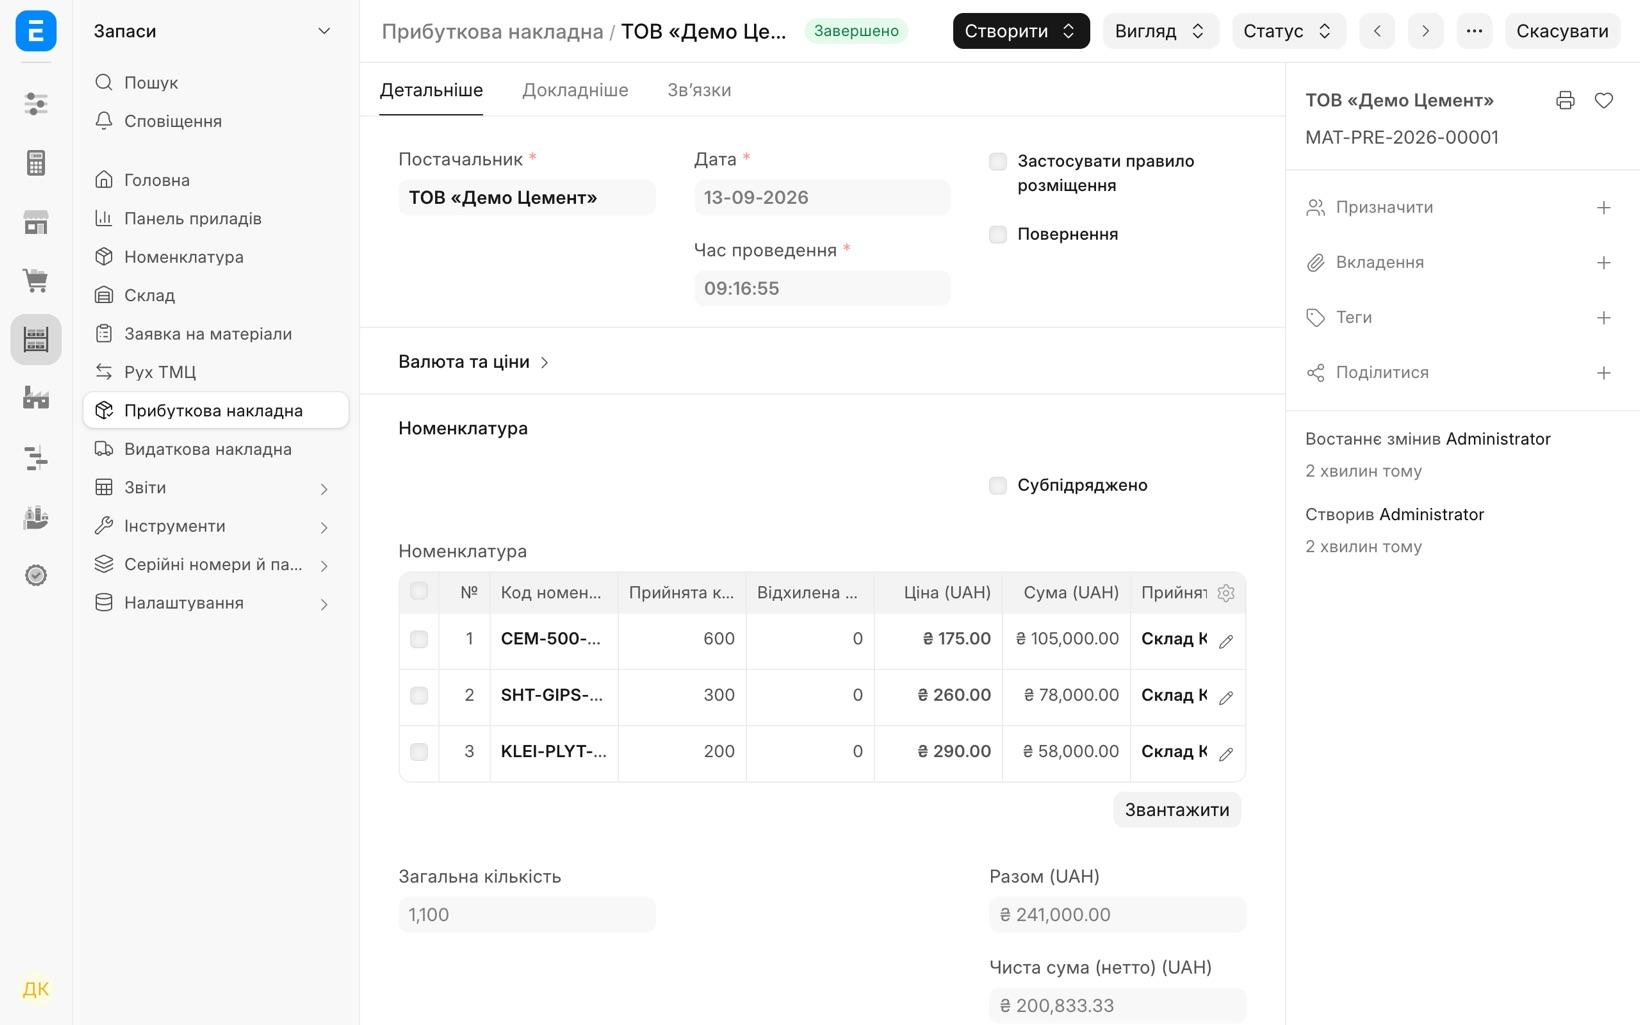
Task: Click the heart favorite icon
Action: point(1604,100)
